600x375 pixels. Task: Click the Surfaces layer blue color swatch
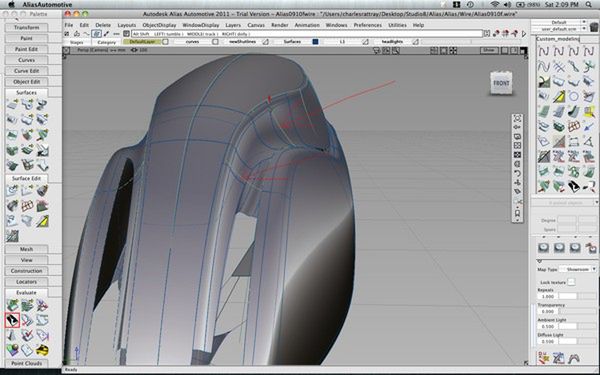pyautogui.click(x=315, y=42)
